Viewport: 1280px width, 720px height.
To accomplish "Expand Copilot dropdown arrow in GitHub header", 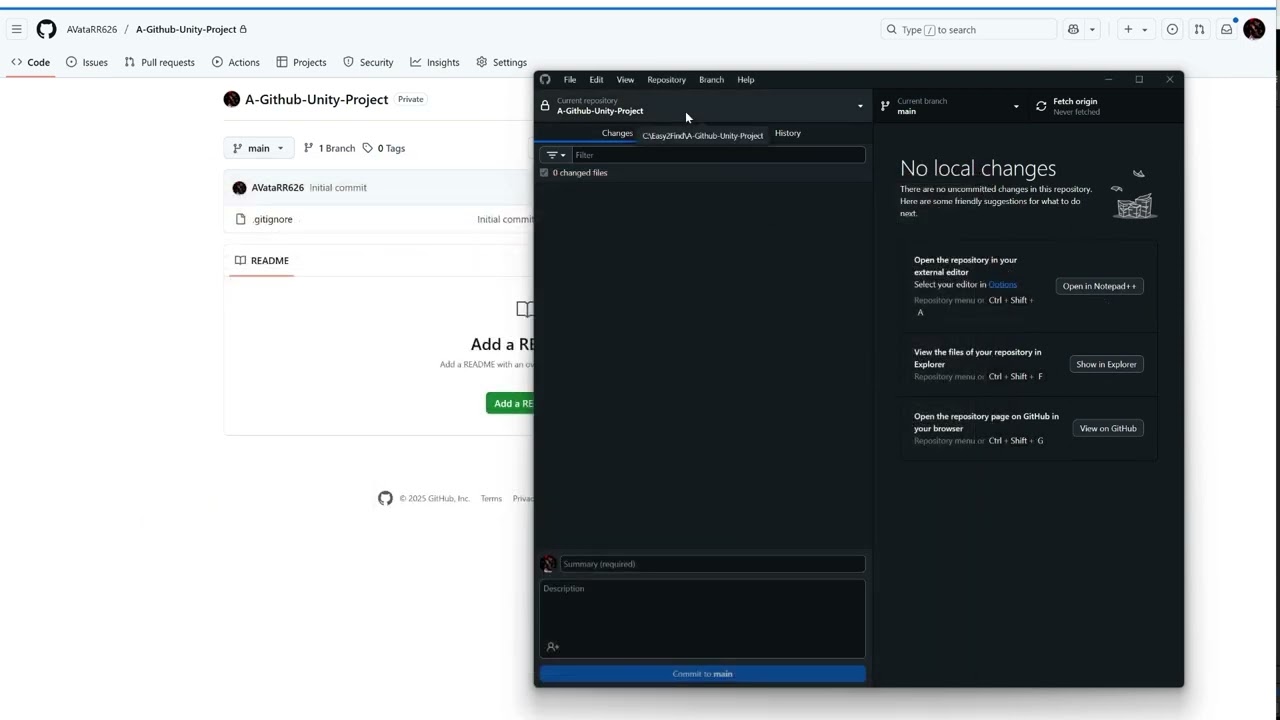I will point(1092,29).
